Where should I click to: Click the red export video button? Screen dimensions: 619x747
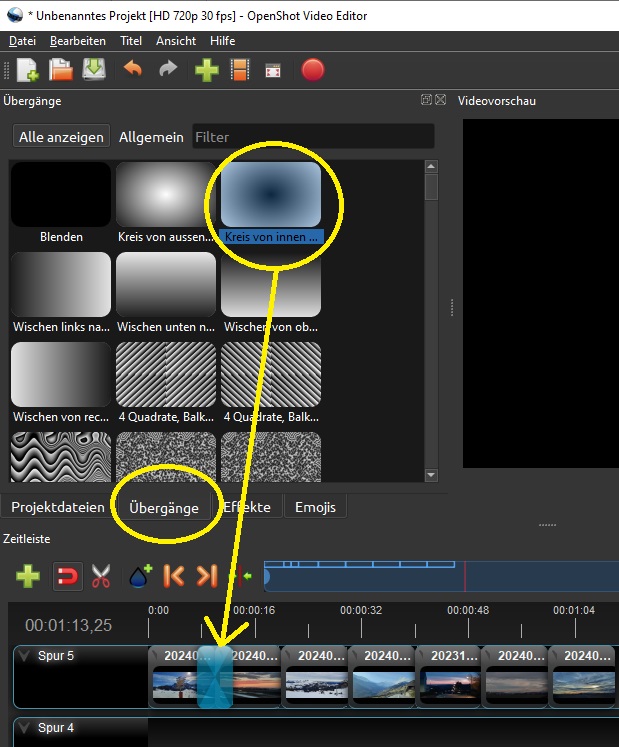312,70
